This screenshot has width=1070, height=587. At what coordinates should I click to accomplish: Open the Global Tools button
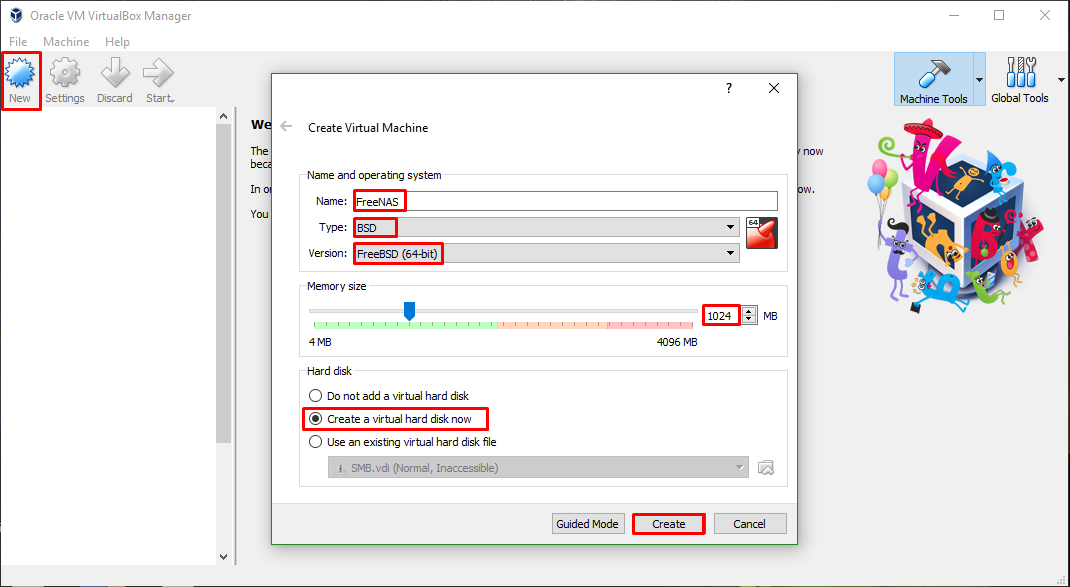pyautogui.click(x=1020, y=80)
